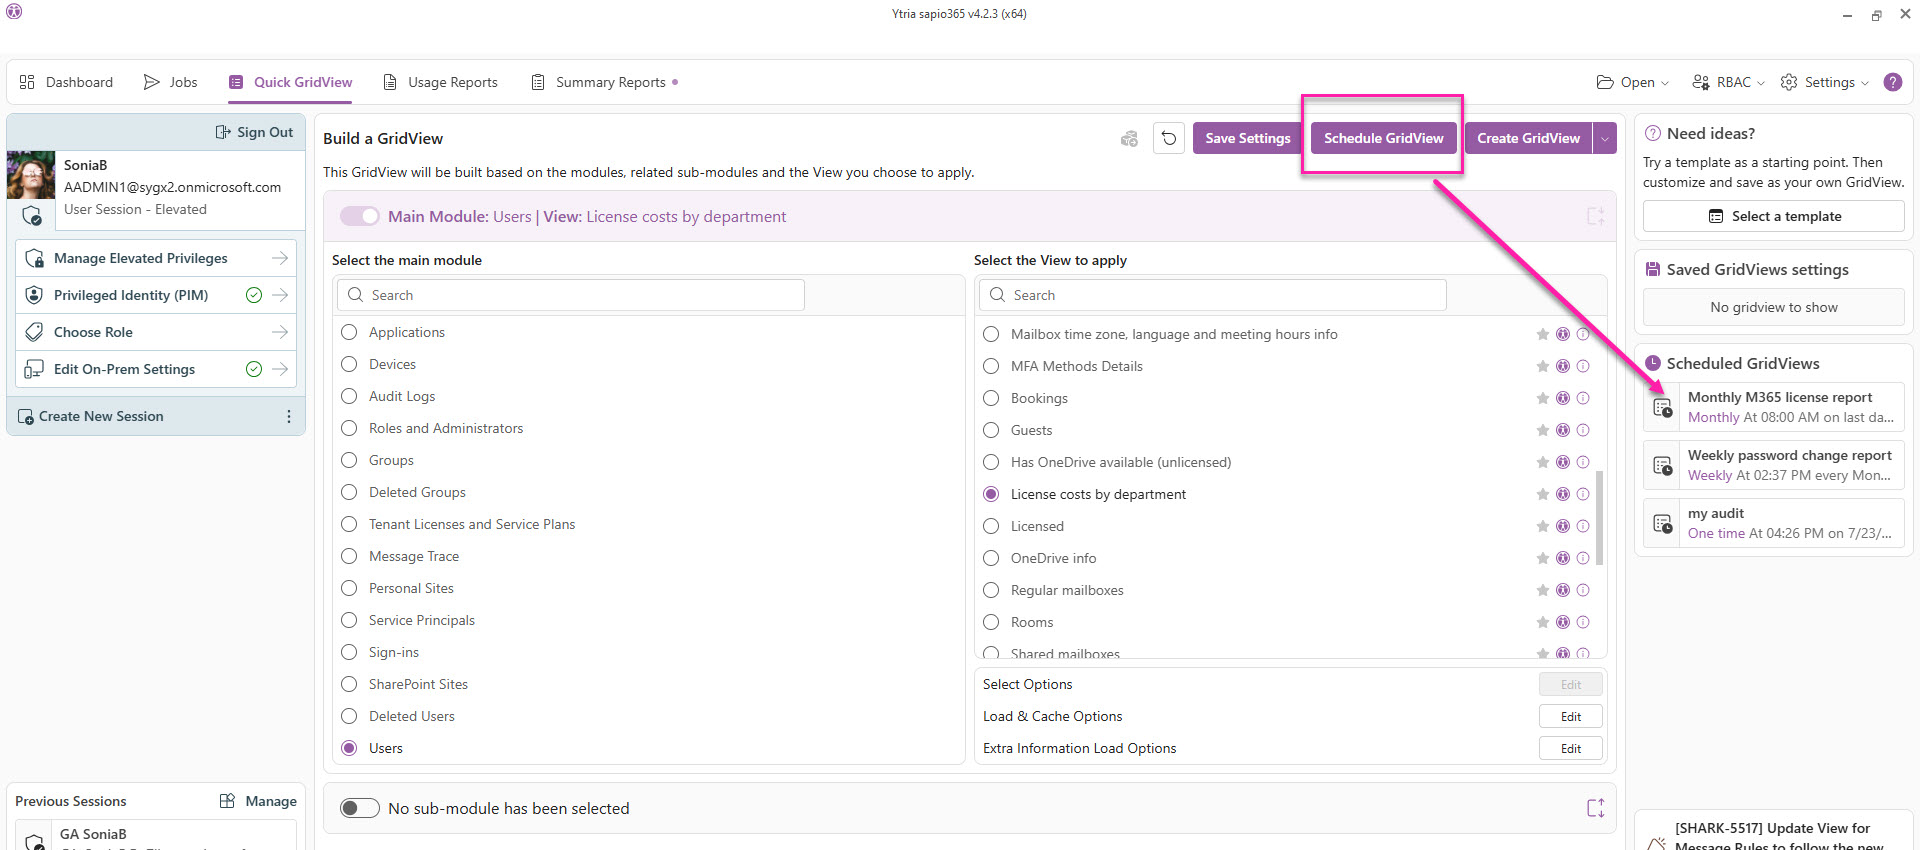Click Monthly M365 license report schedule icon

[1663, 407]
